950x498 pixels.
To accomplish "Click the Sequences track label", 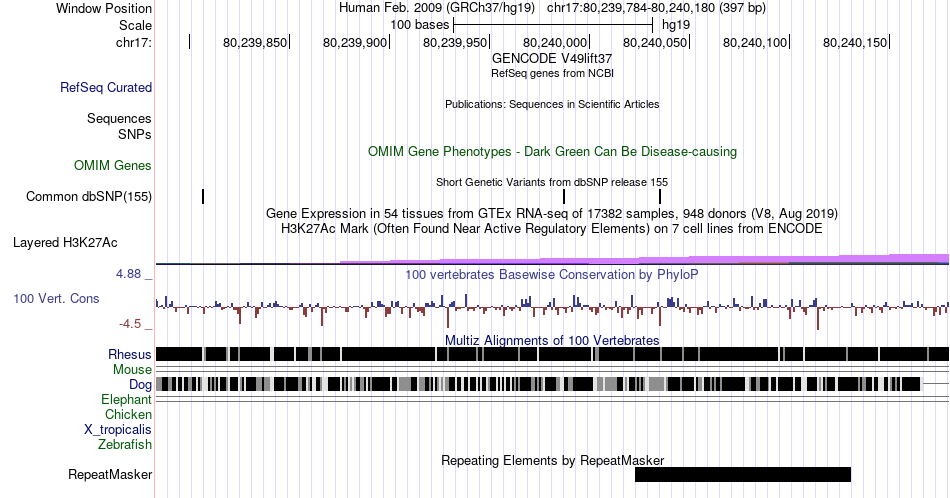I will [119, 118].
